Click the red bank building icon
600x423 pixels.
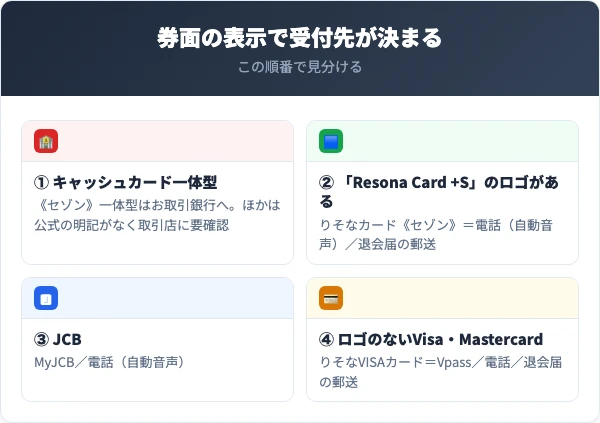[x=46, y=141]
